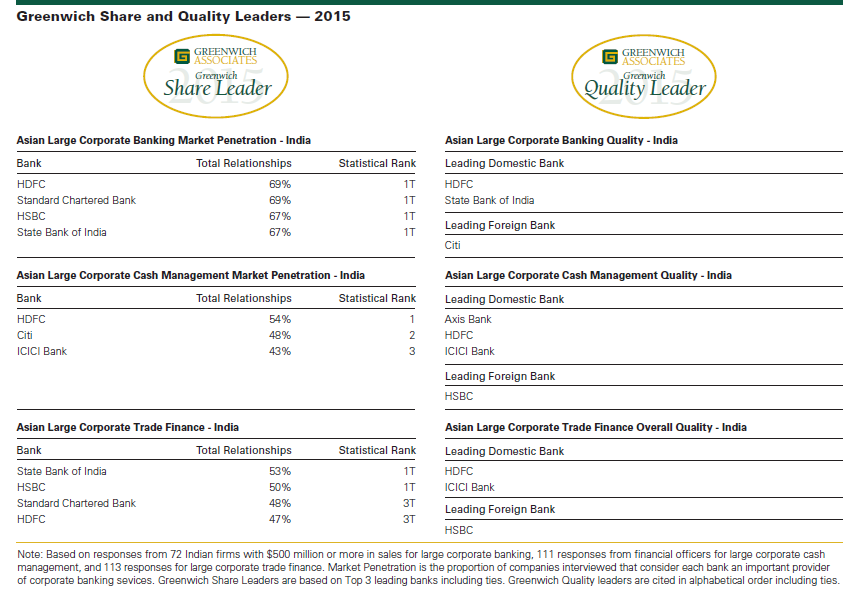Image resolution: width=854 pixels, height=597 pixels.
Task: Click the 53% value for State Bank of India
Action: coord(280,471)
